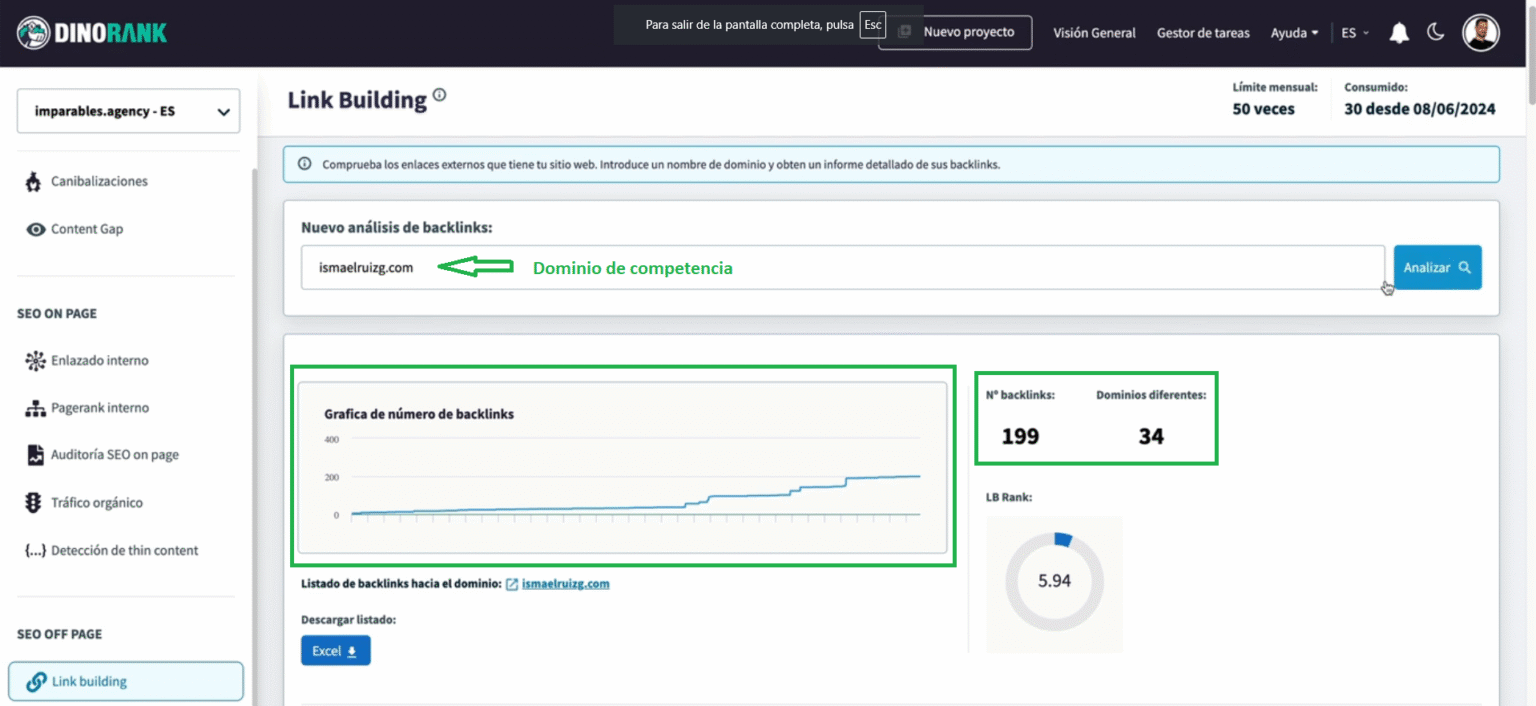The width and height of the screenshot is (1536, 706).
Task: Expand the Ayuda menu
Action: (1294, 33)
